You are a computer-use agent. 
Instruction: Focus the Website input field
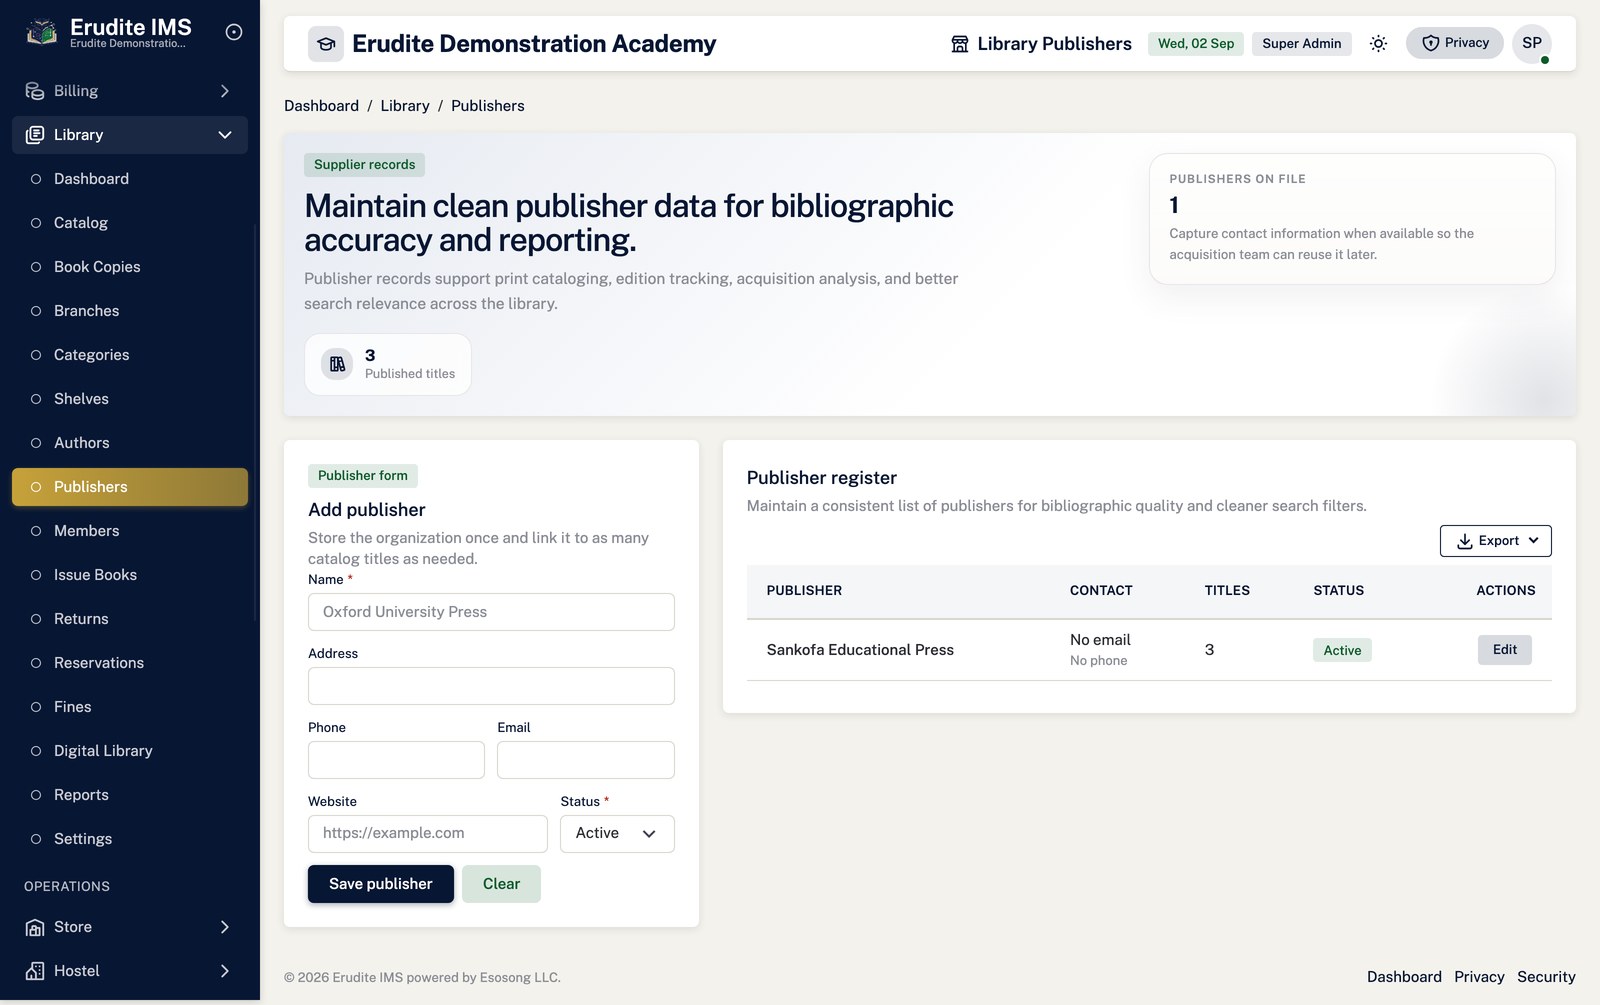(428, 834)
